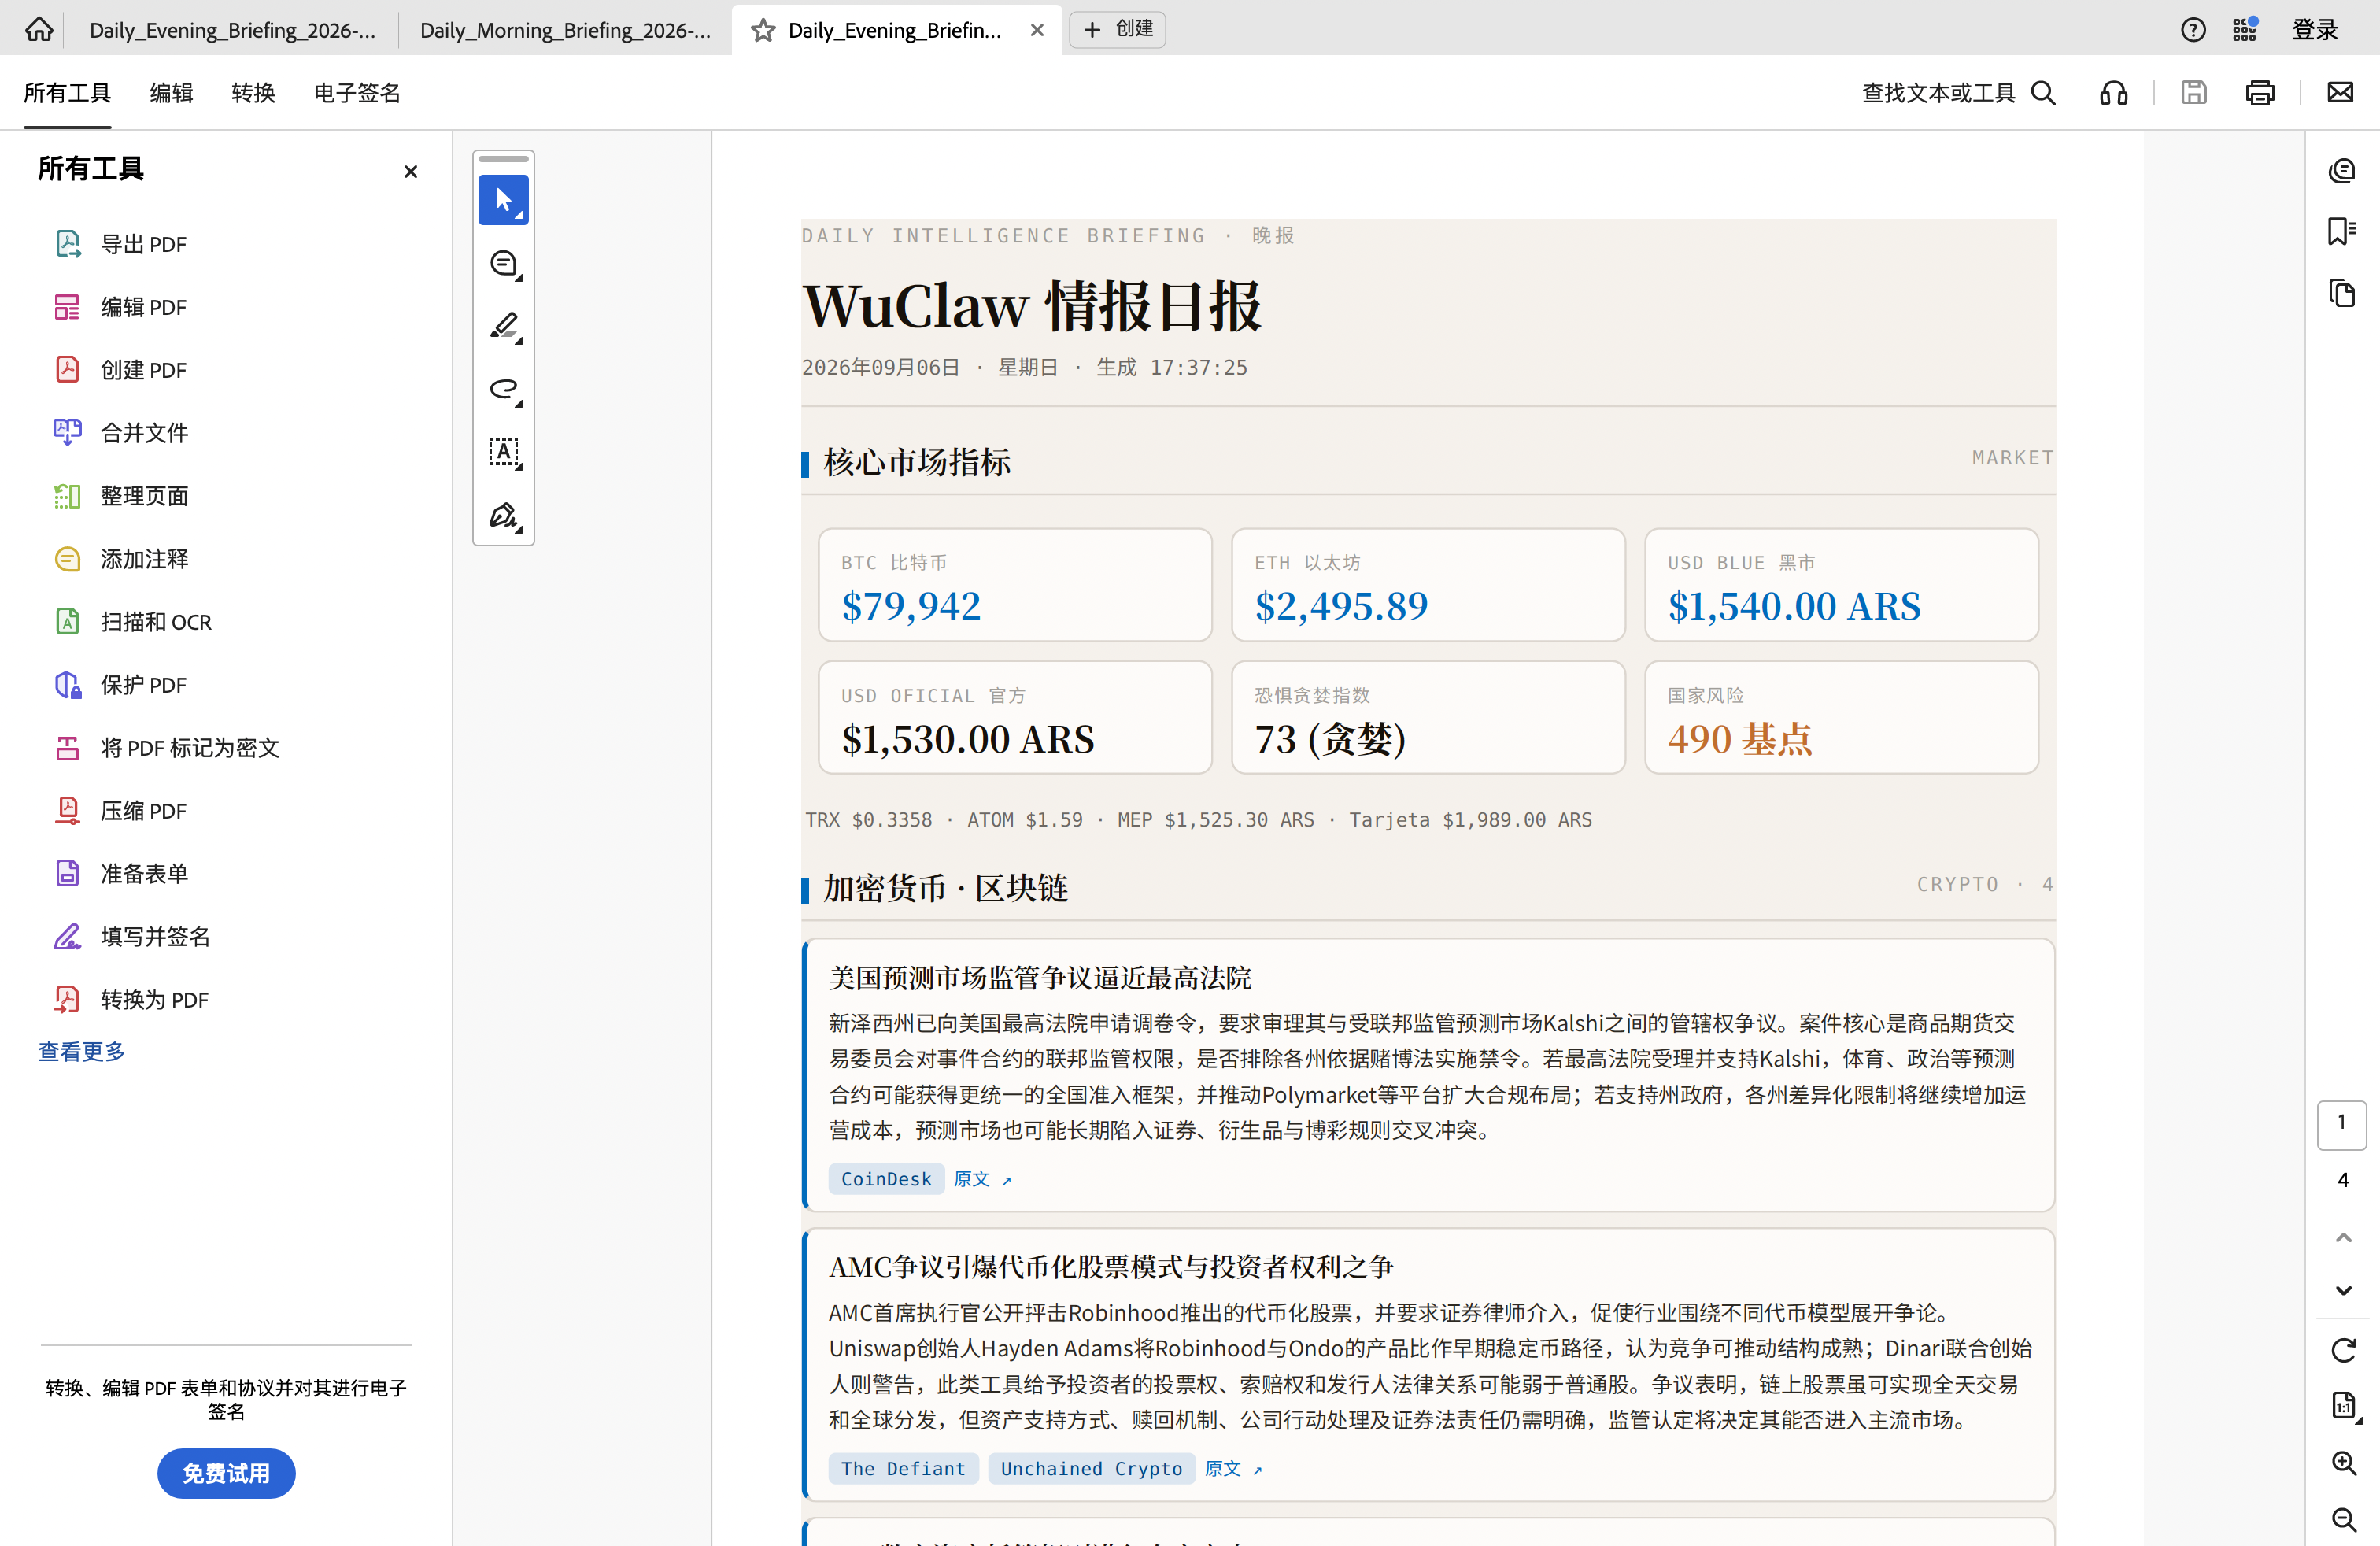Click 登录 to sign in
Screen dimensions: 2380x1546
pyautogui.click(x=2315, y=30)
